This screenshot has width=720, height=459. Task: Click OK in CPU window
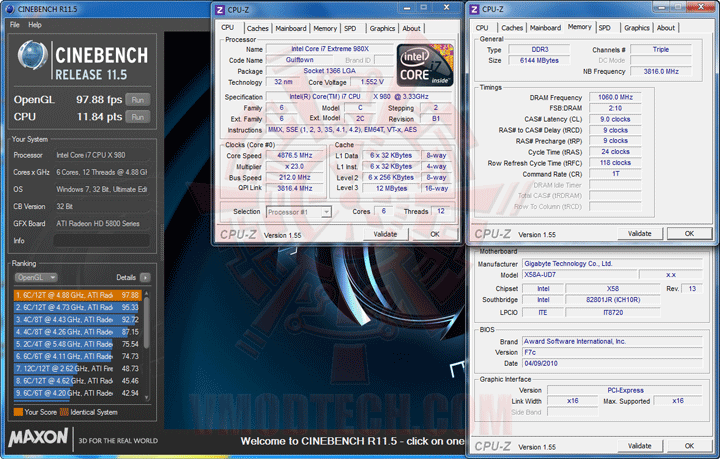click(x=435, y=234)
